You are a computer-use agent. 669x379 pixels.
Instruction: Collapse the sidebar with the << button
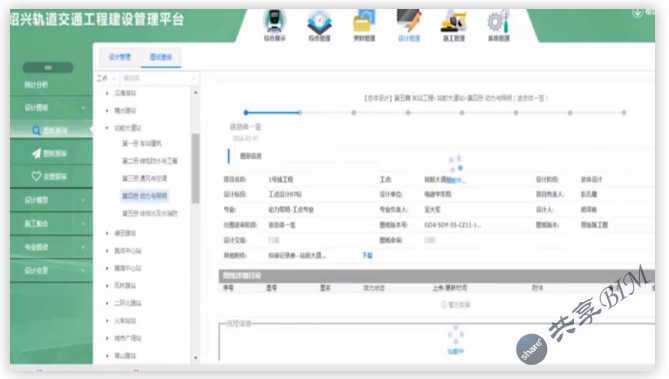tap(48, 67)
